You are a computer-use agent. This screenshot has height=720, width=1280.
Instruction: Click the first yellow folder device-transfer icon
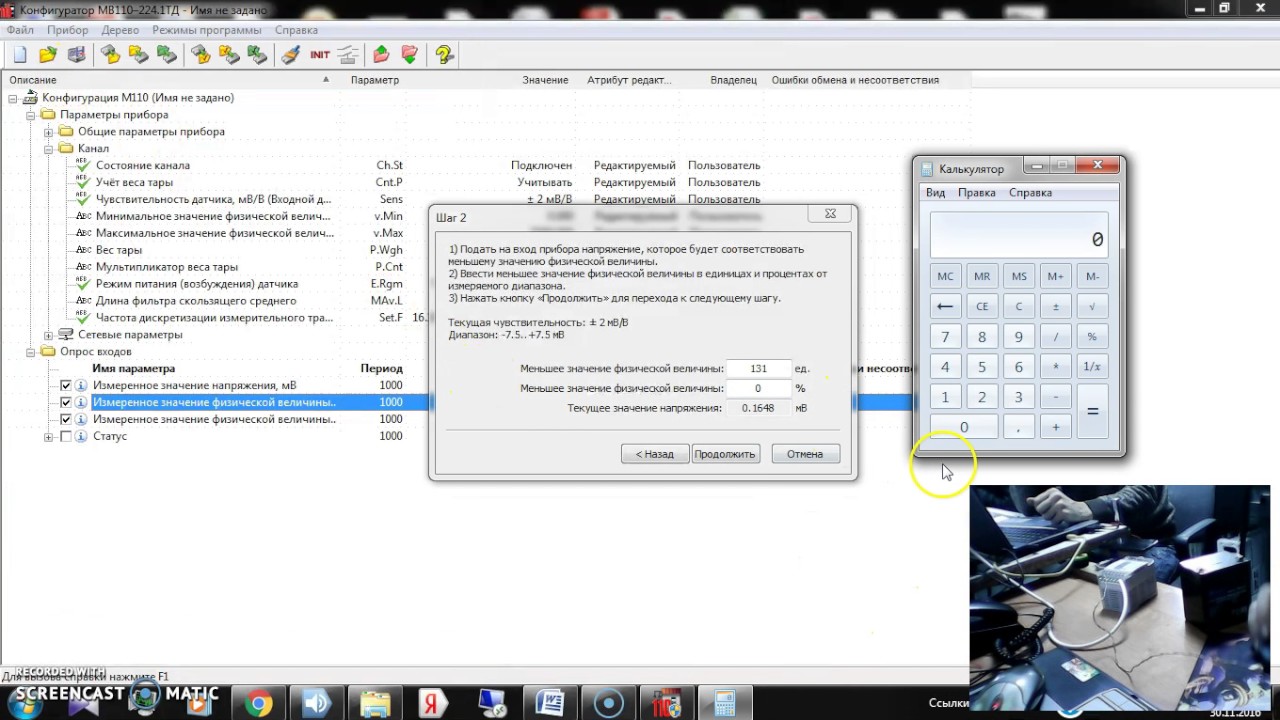click(110, 55)
